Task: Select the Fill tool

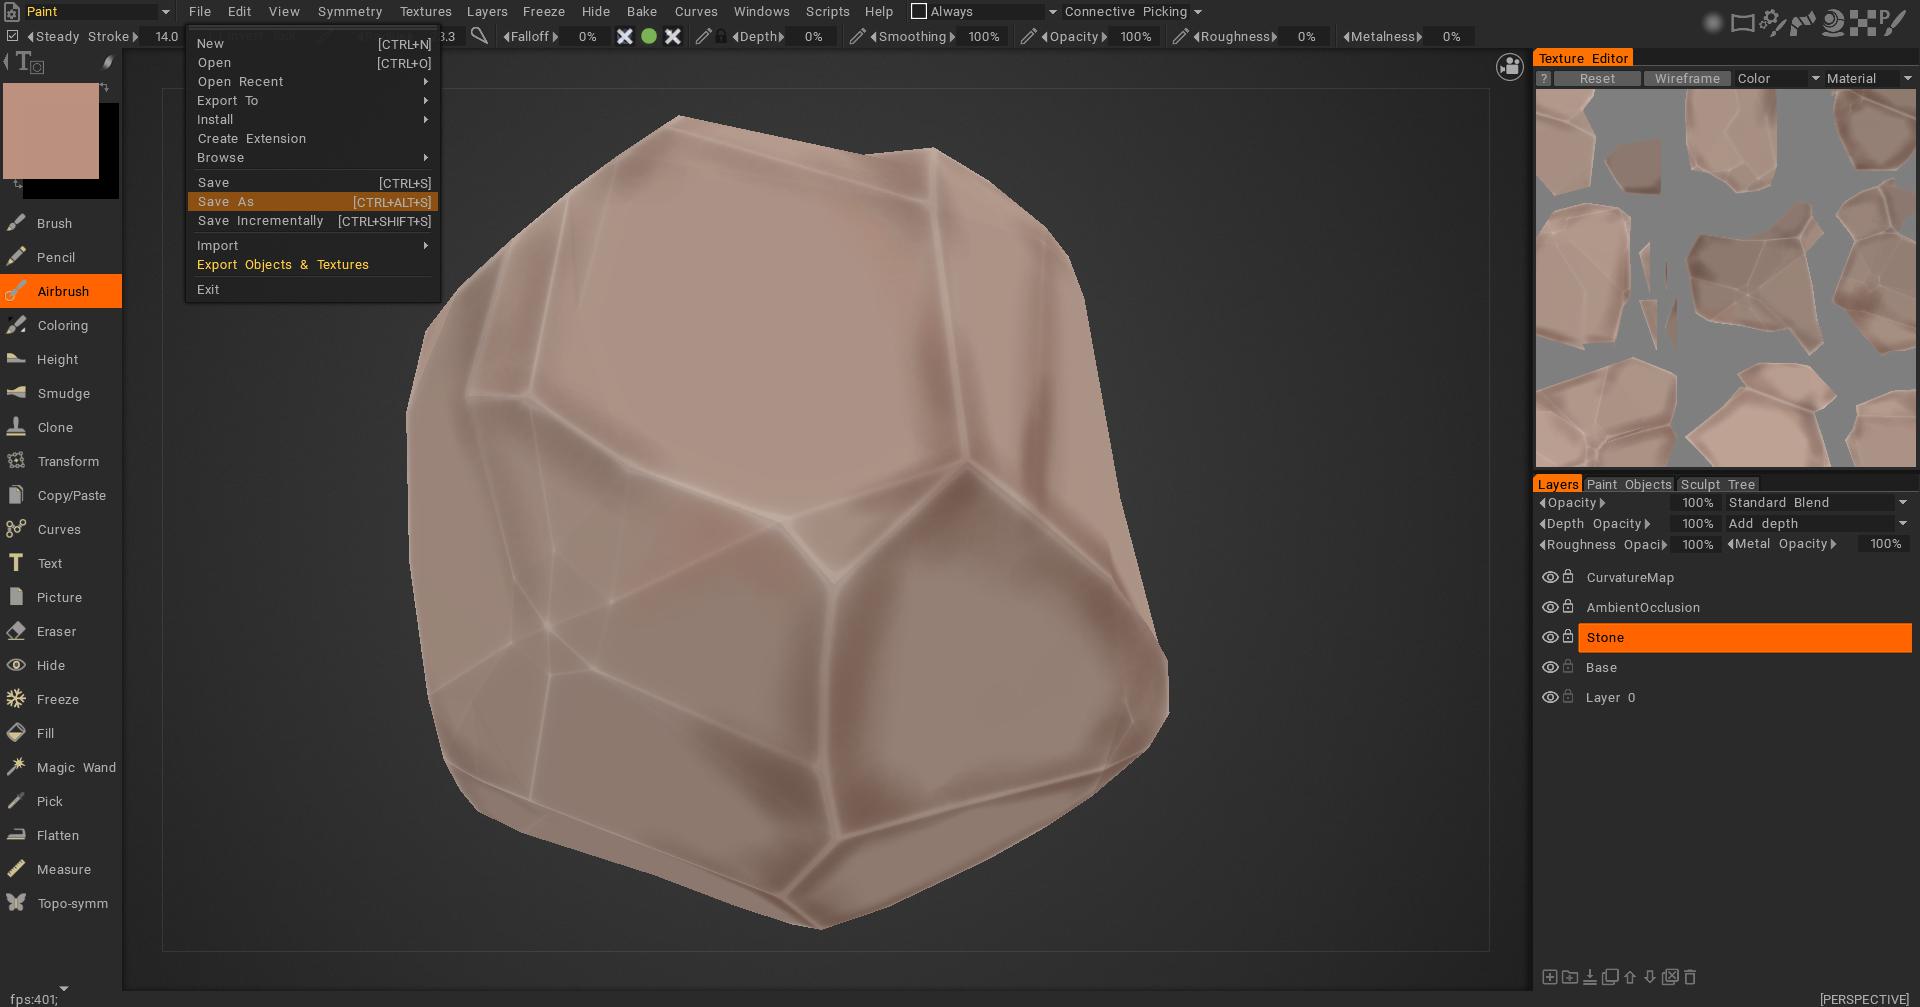Action: tap(61, 733)
